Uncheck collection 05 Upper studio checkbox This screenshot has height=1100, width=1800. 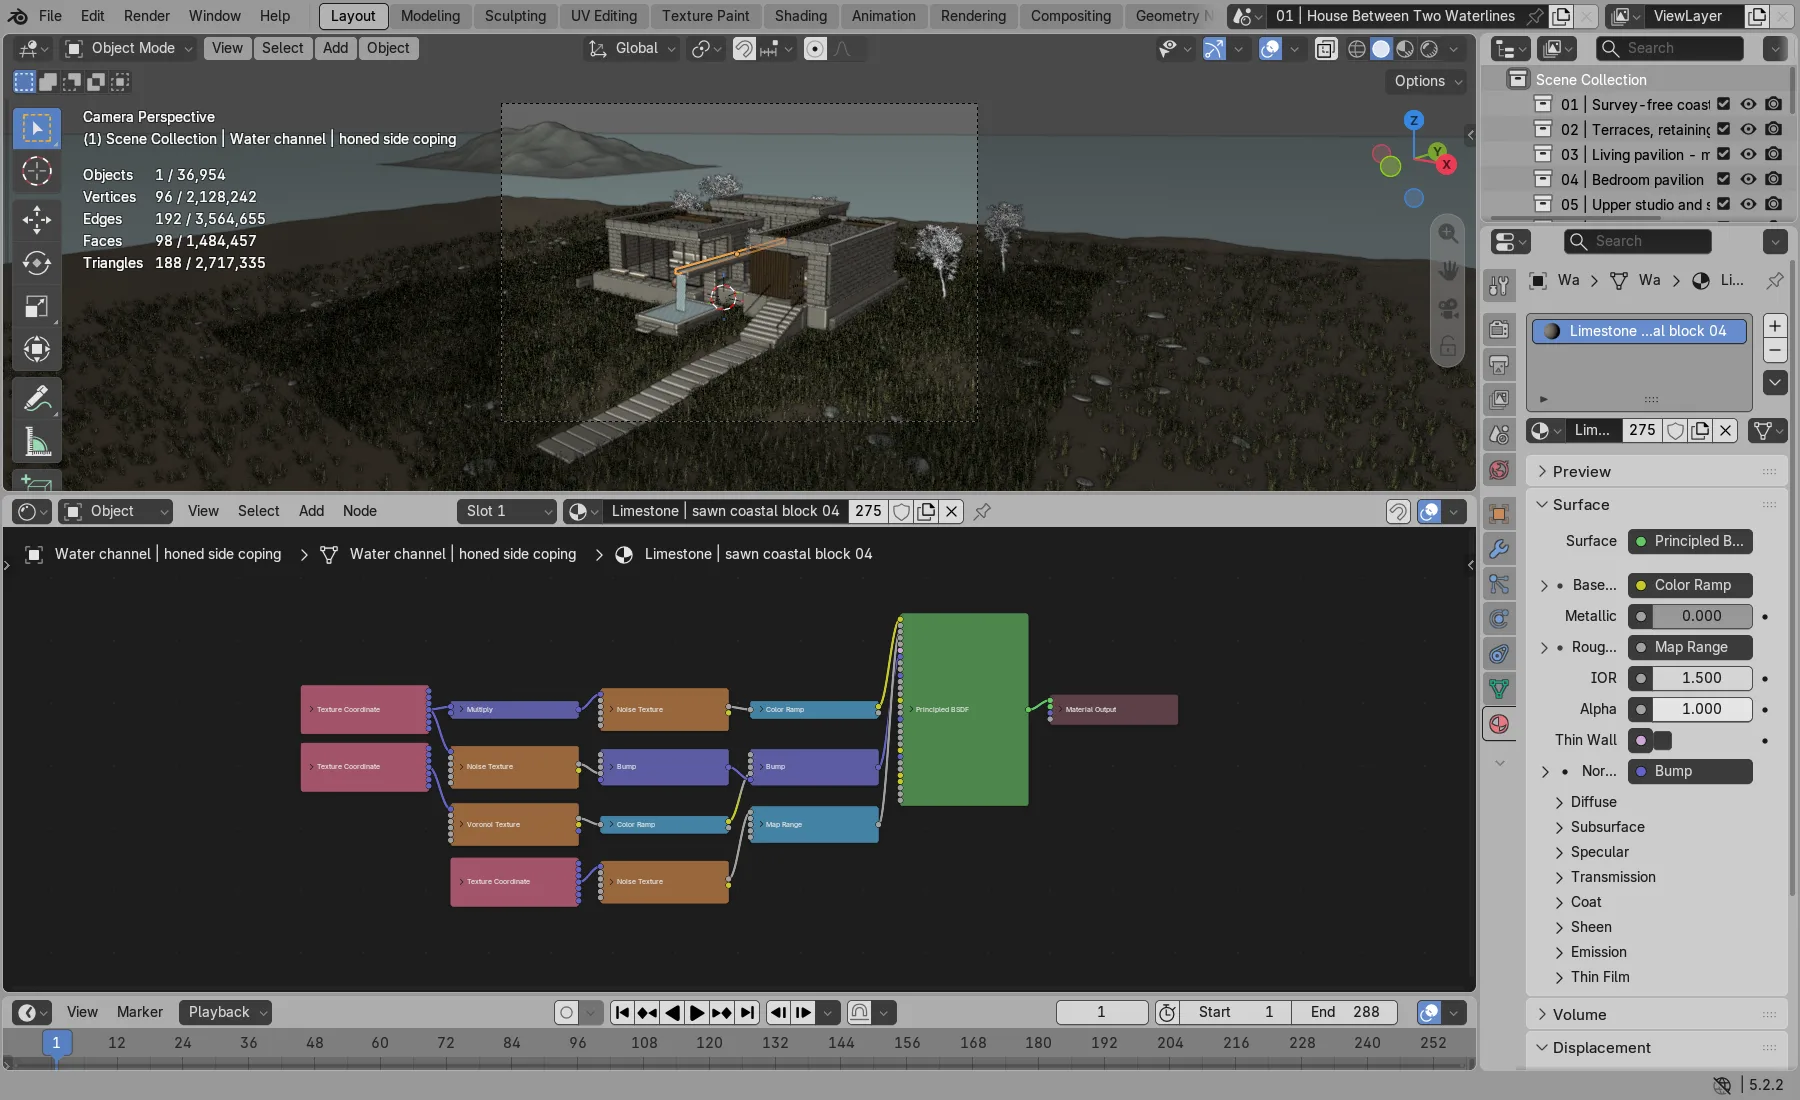tap(1723, 204)
